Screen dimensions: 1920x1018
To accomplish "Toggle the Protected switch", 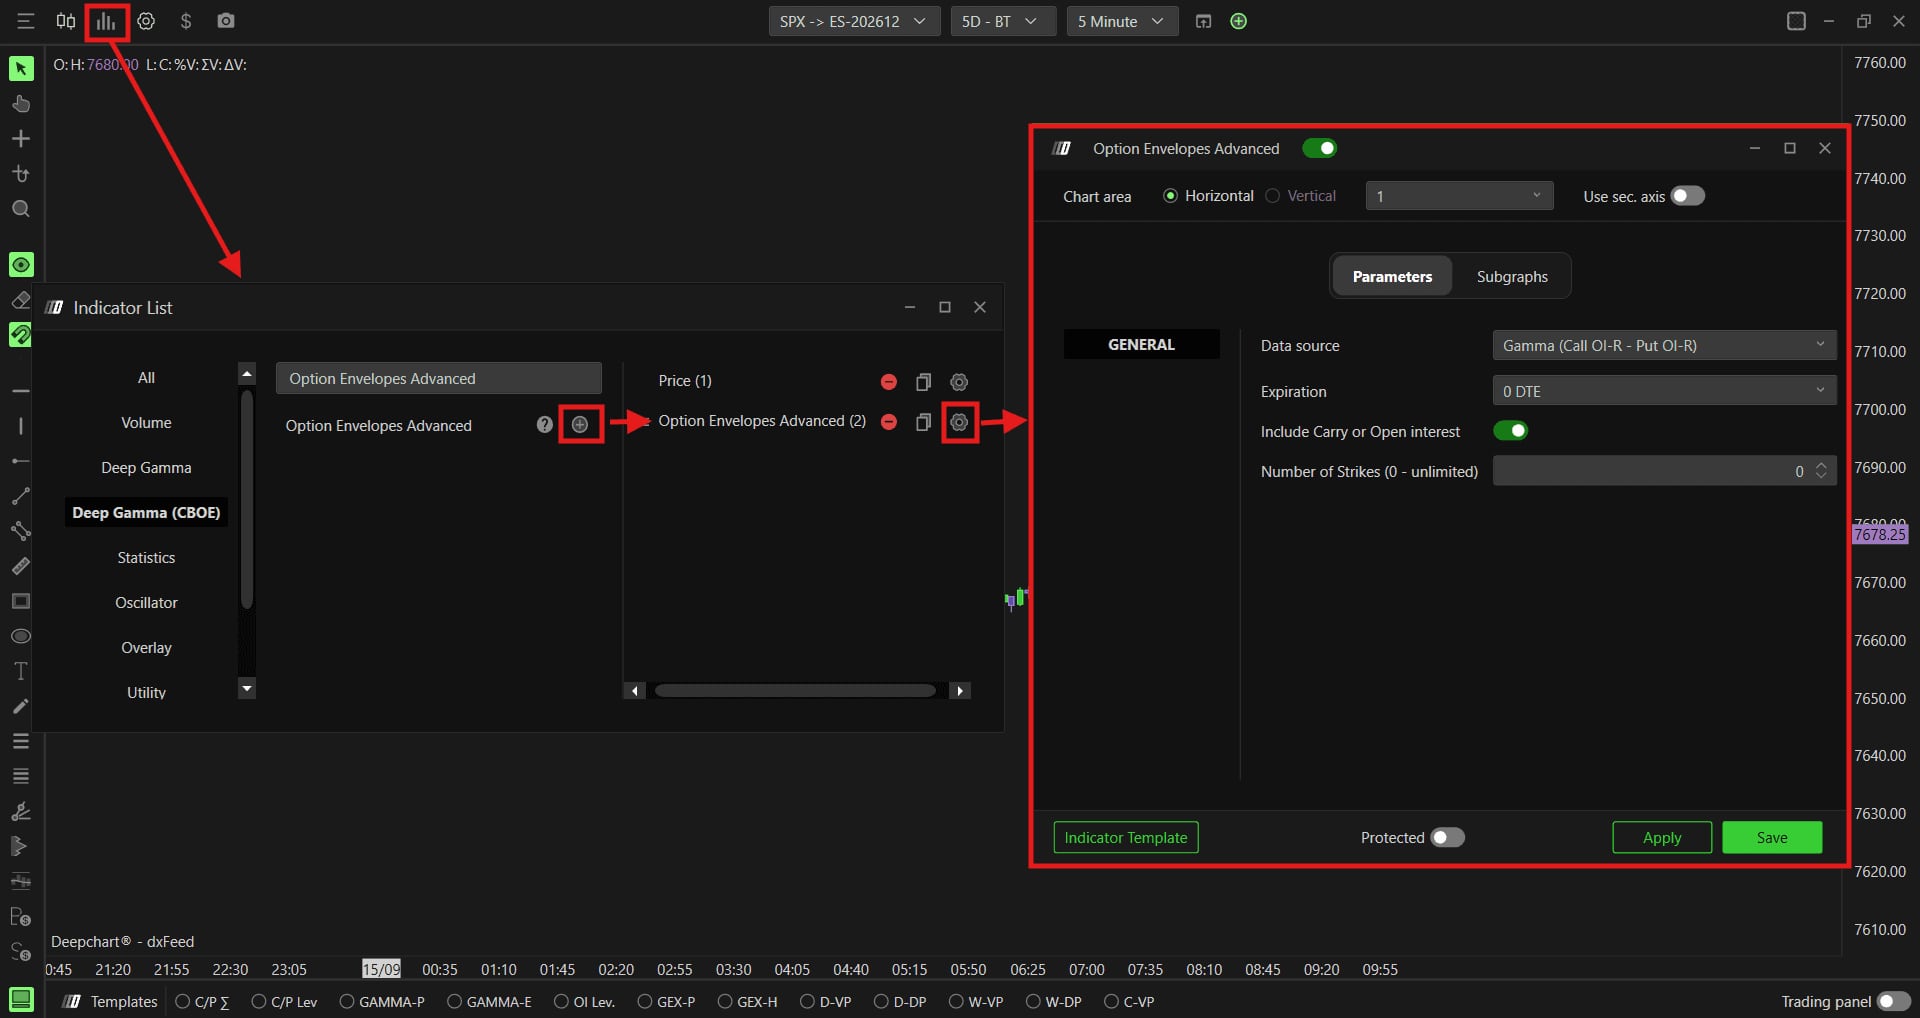I will [x=1447, y=837].
